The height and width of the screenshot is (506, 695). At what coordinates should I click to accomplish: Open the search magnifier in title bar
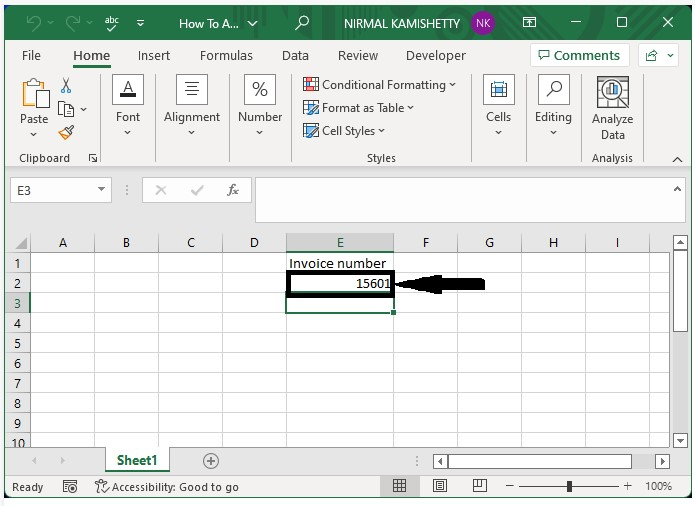click(302, 23)
